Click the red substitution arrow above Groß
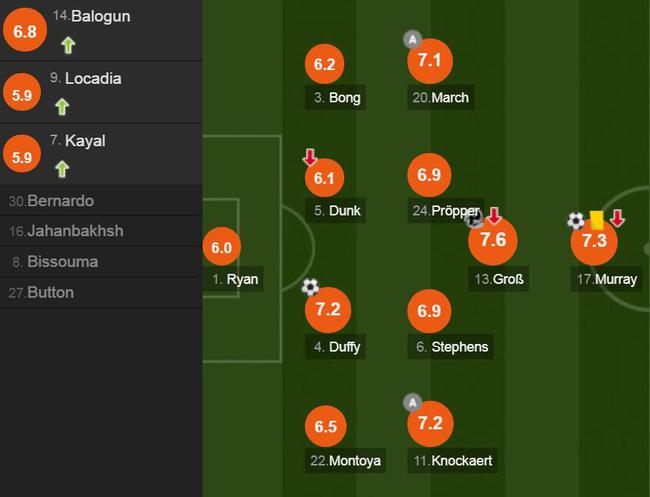The height and width of the screenshot is (497, 650). click(494, 216)
